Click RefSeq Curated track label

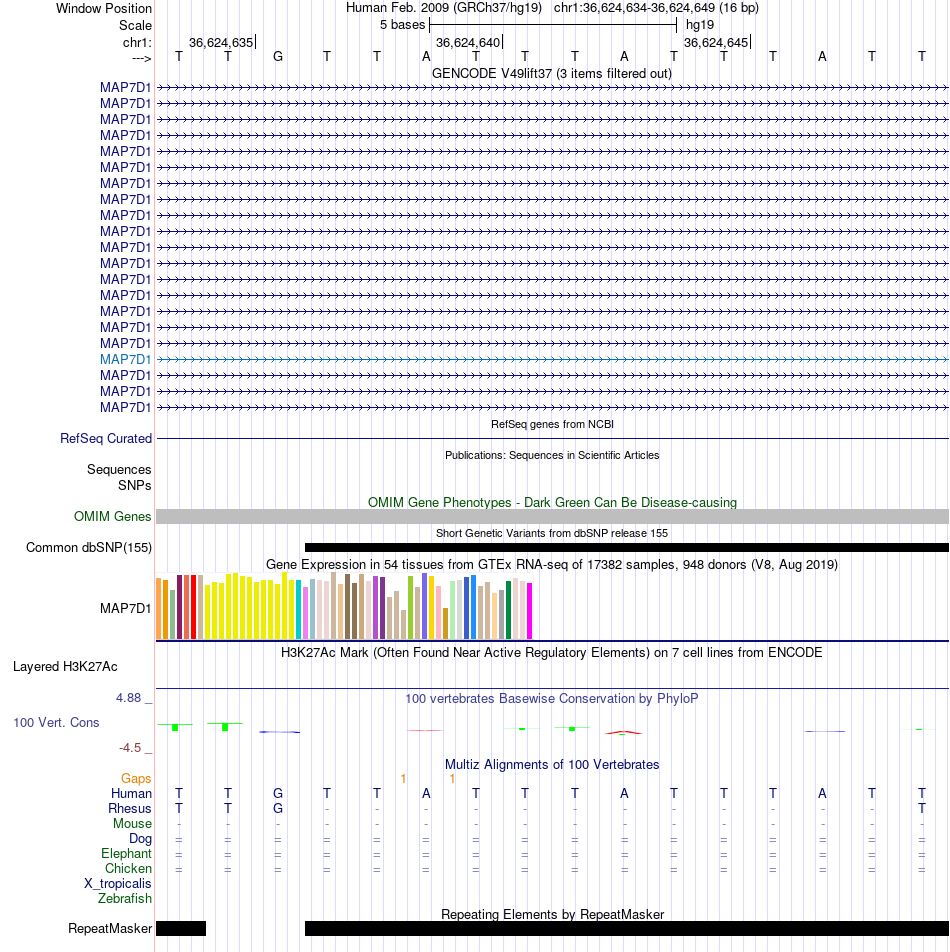pyautogui.click(x=106, y=438)
